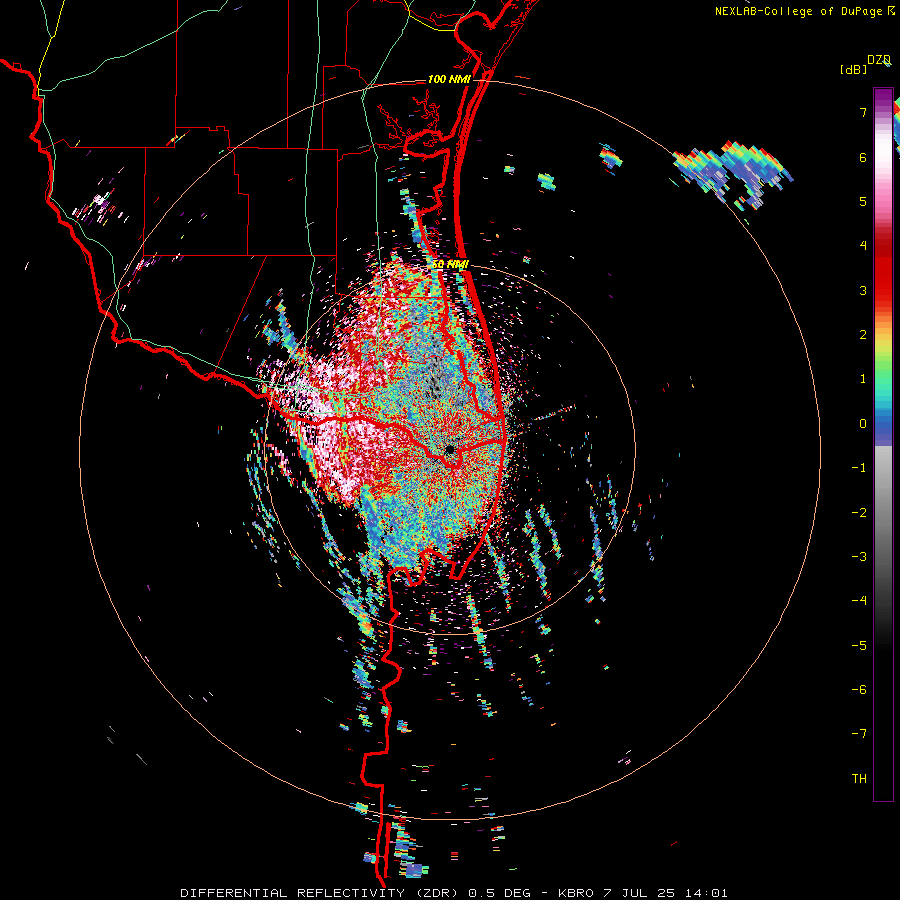Image resolution: width=900 pixels, height=900 pixels.
Task: Click the -1 value on the dB scale
Action: (859, 468)
